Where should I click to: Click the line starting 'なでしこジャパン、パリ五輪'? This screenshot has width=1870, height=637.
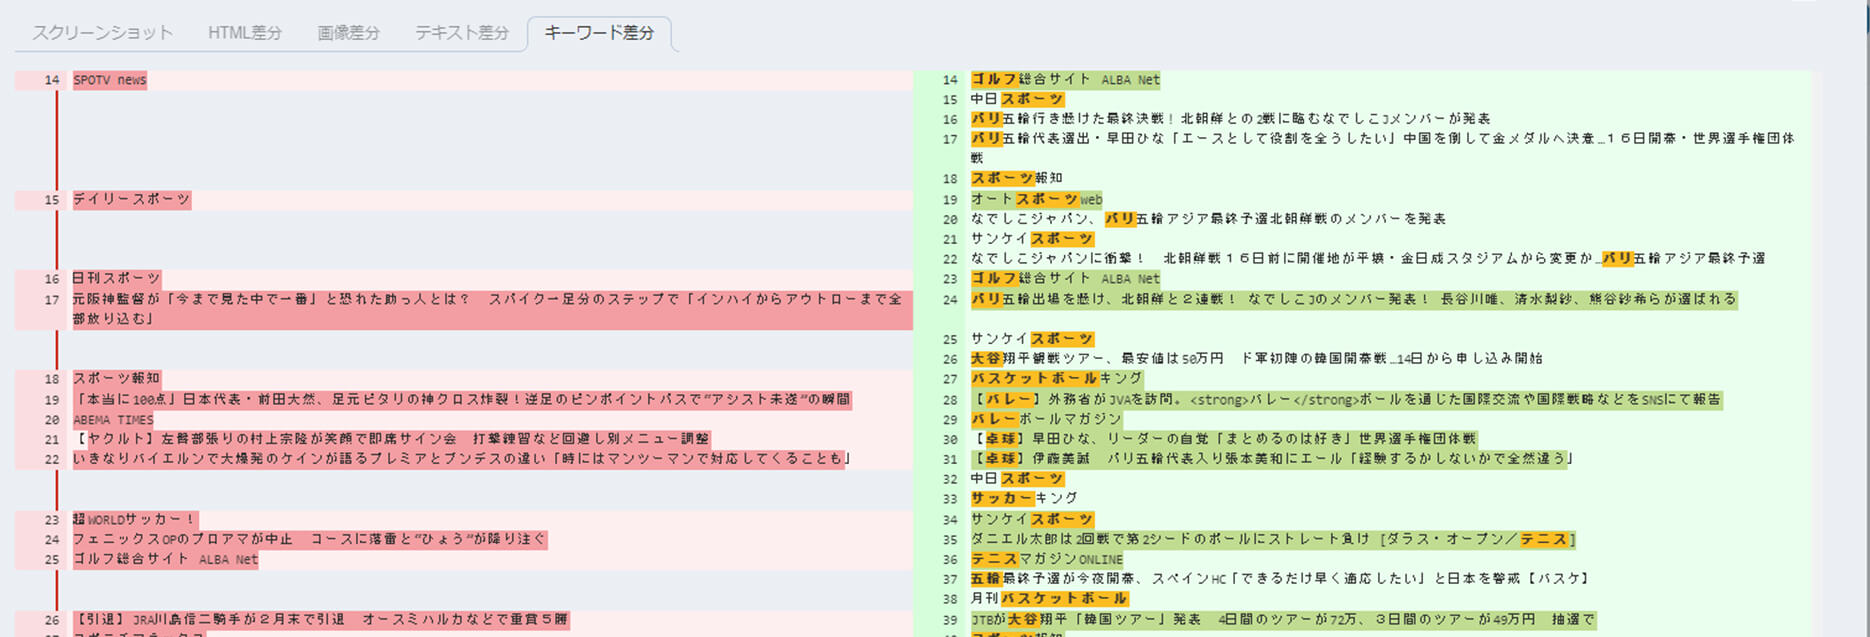1208,219
